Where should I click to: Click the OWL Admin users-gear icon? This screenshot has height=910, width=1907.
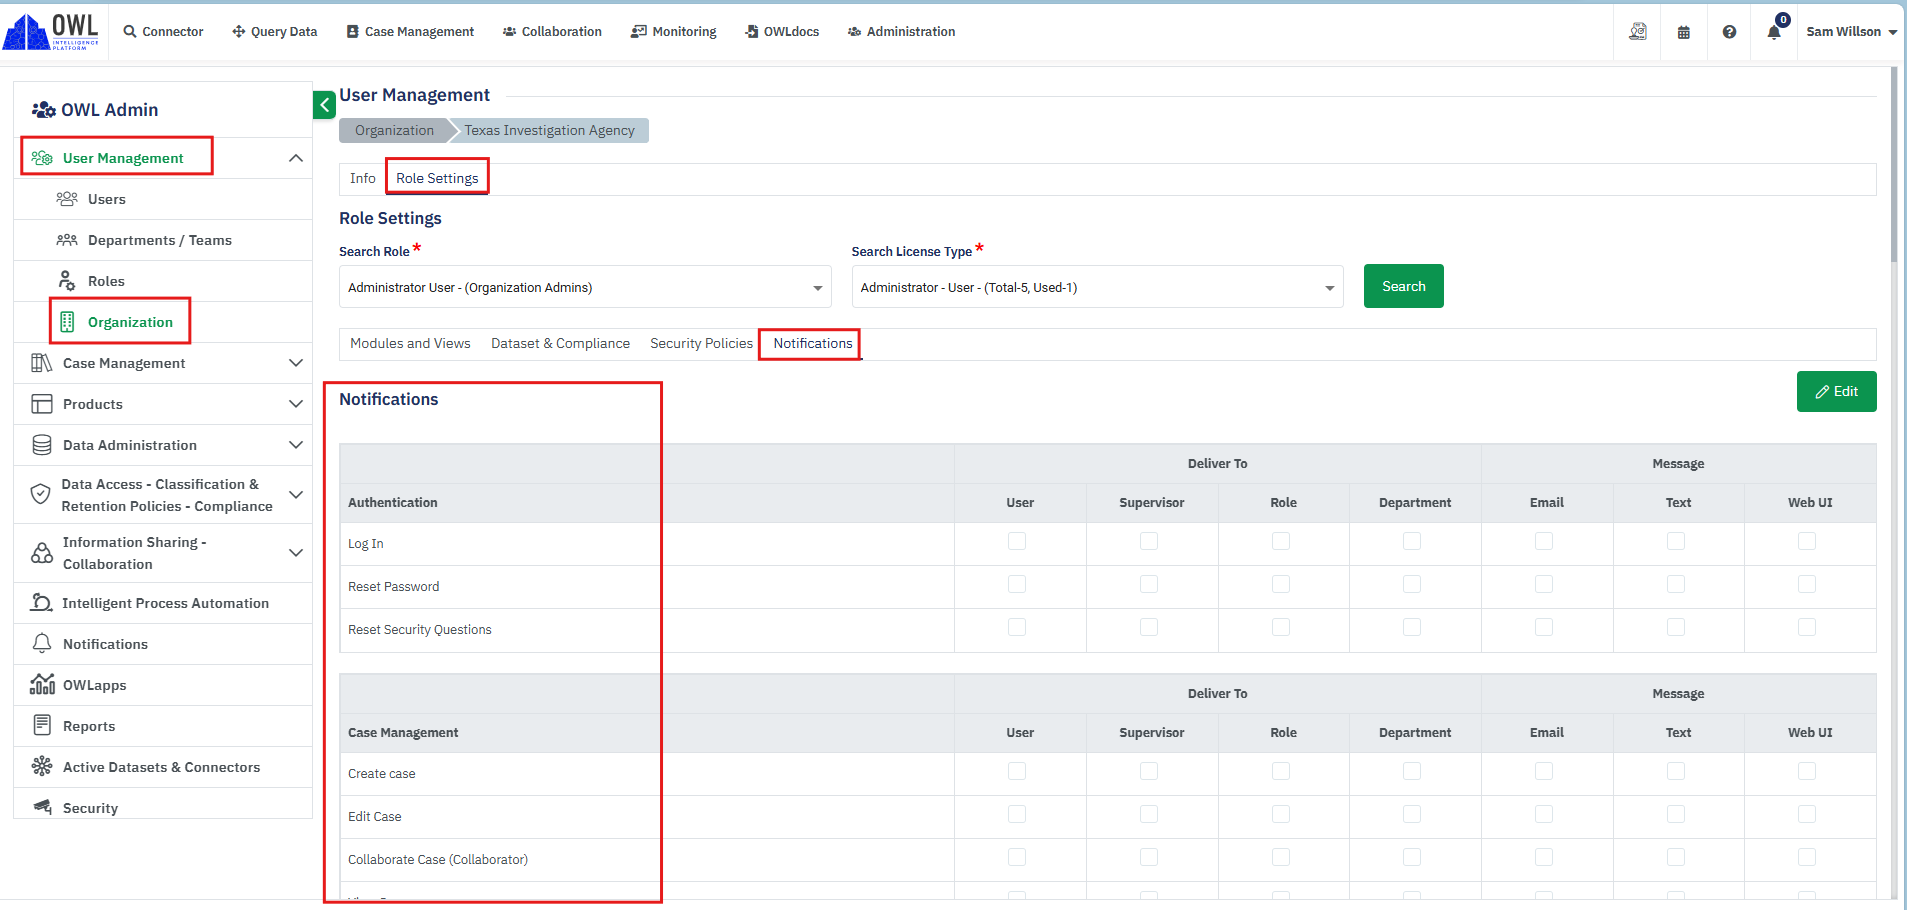[44, 110]
